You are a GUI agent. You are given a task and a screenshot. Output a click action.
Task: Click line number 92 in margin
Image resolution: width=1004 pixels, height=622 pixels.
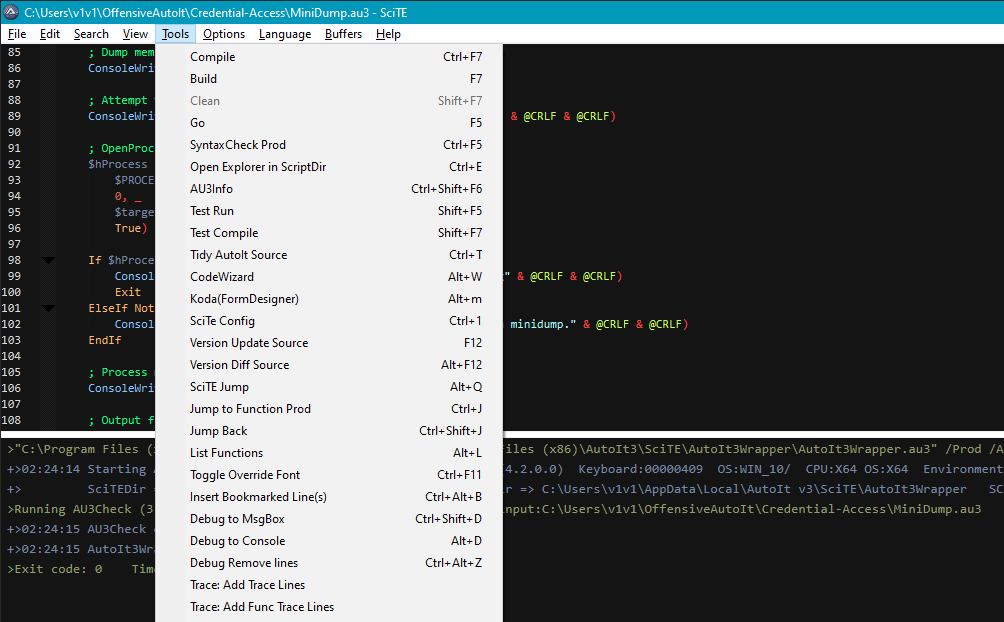[14, 164]
